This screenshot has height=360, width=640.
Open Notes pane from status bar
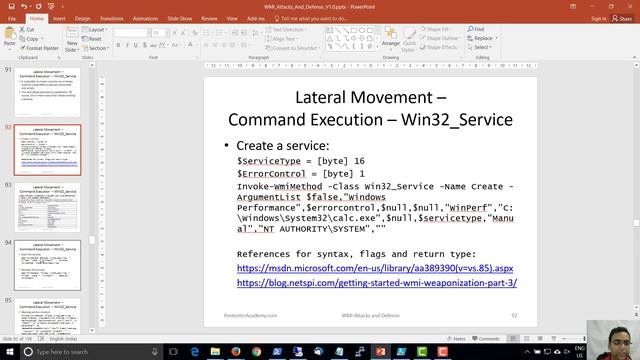[x=456, y=339]
